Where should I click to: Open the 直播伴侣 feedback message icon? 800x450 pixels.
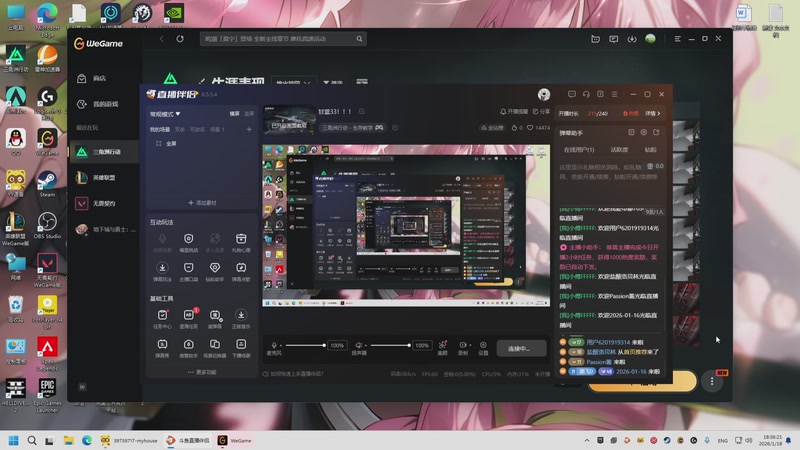[572, 94]
